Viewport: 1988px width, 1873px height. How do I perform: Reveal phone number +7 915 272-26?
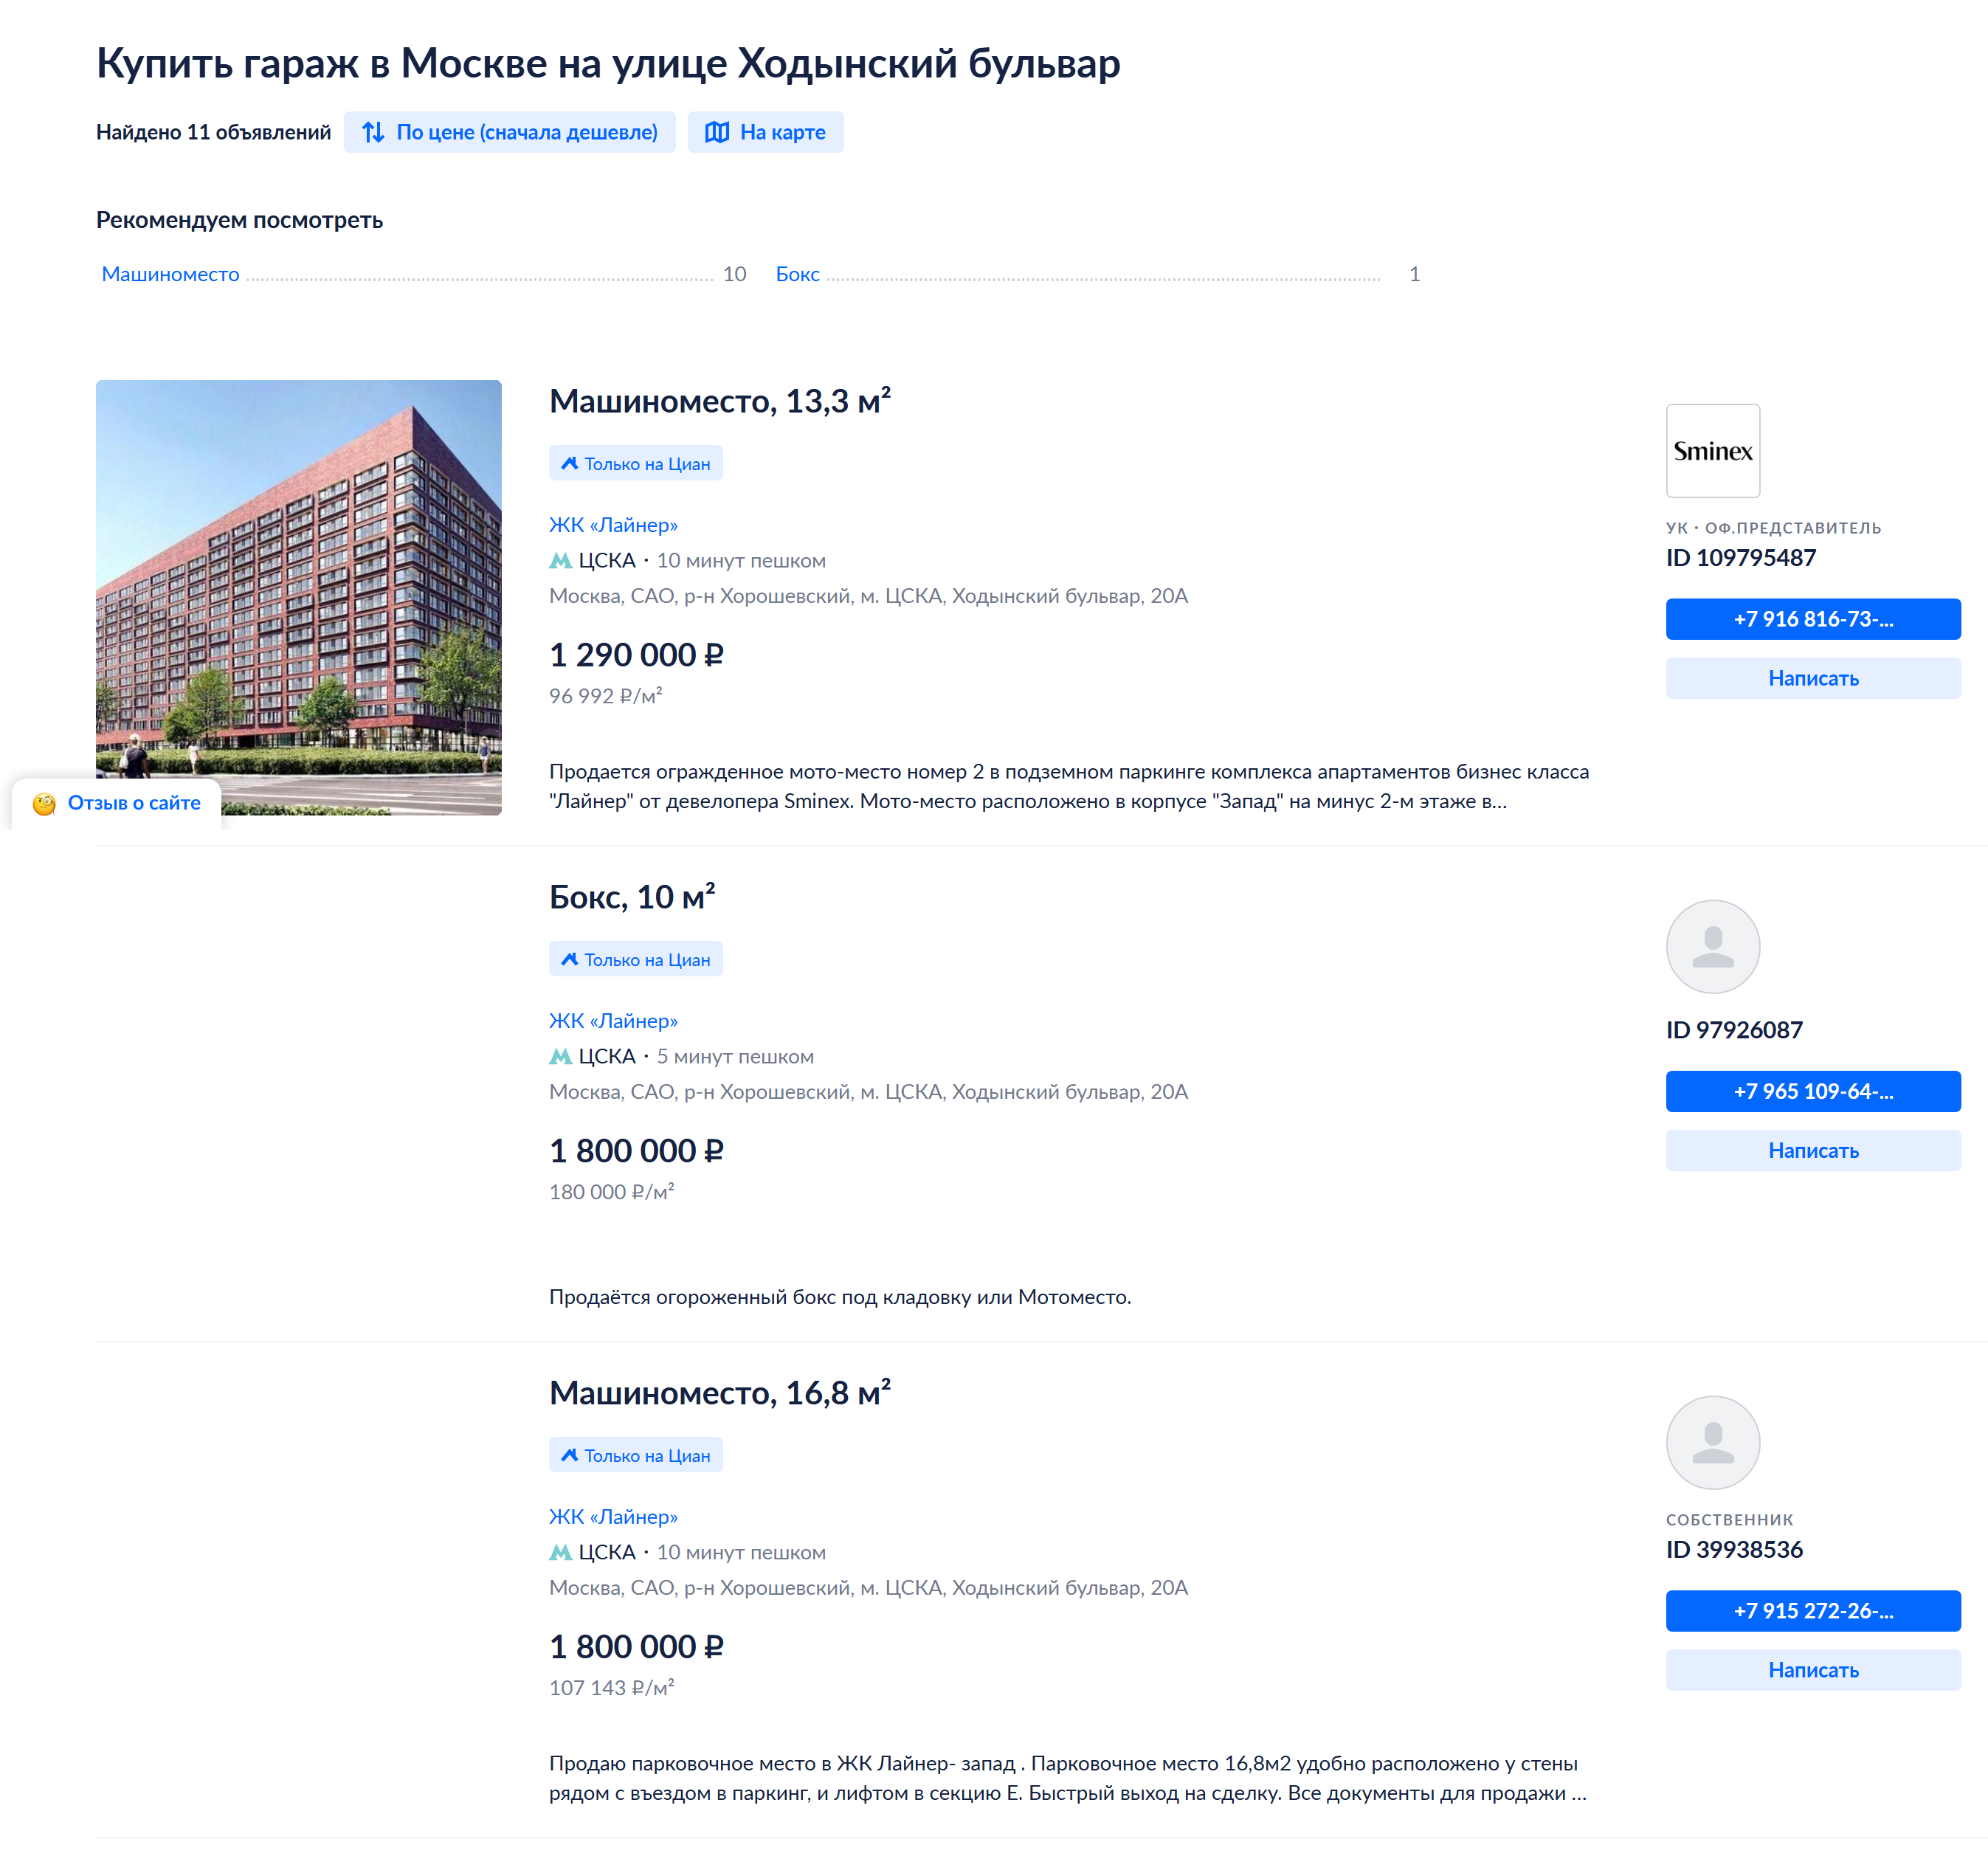[1813, 1611]
